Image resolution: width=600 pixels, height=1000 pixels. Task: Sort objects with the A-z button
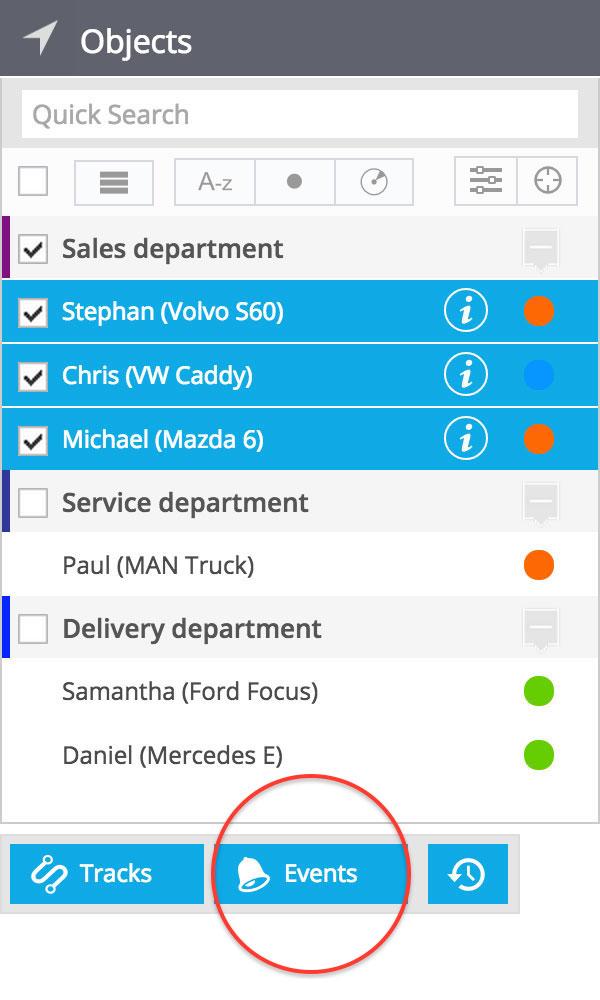pos(215,182)
